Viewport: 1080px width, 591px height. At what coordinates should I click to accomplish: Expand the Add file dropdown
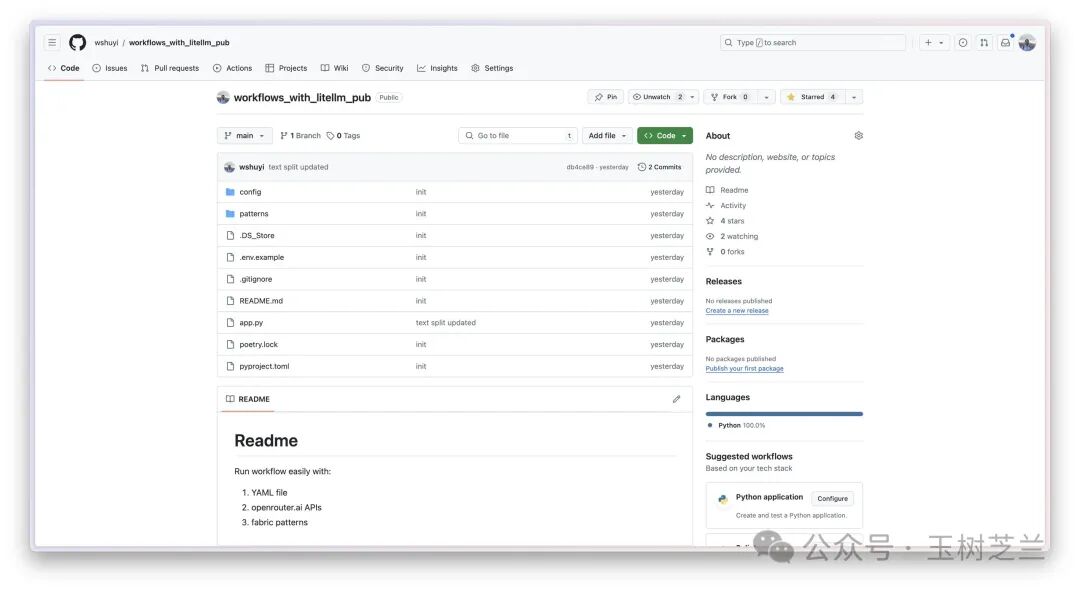pos(608,136)
